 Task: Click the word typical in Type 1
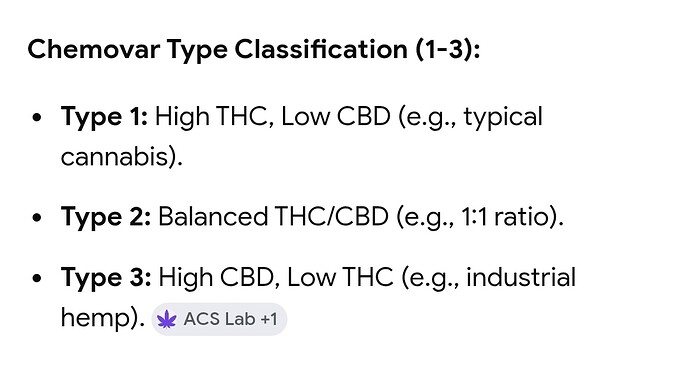(x=503, y=117)
